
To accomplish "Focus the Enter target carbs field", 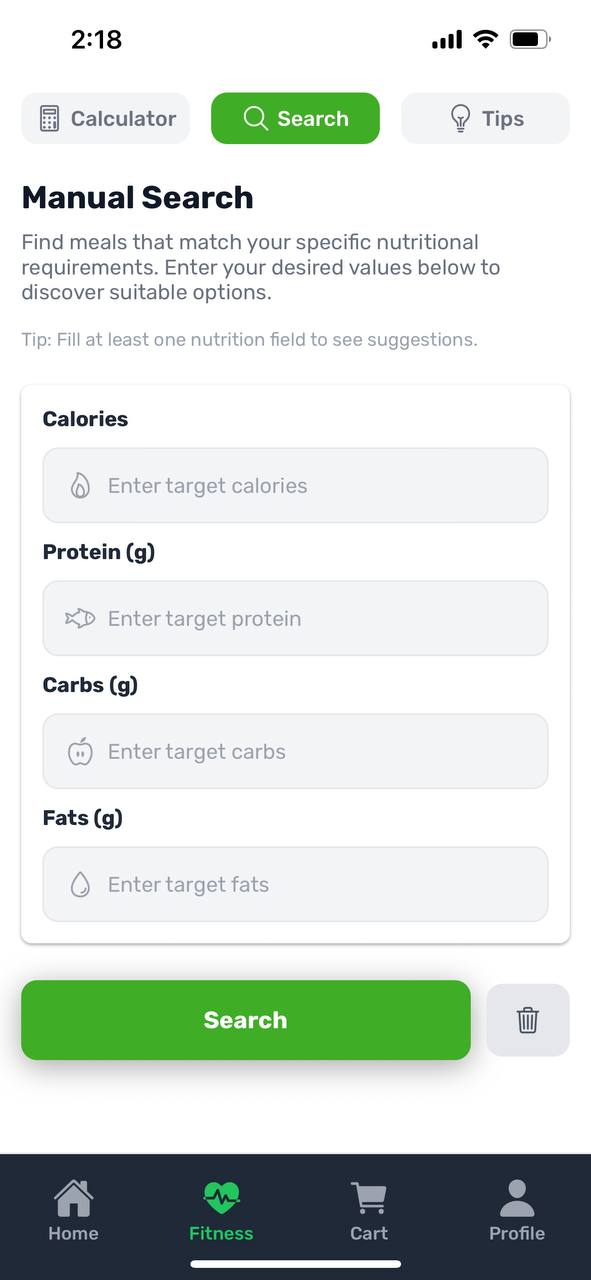I will 295,751.
